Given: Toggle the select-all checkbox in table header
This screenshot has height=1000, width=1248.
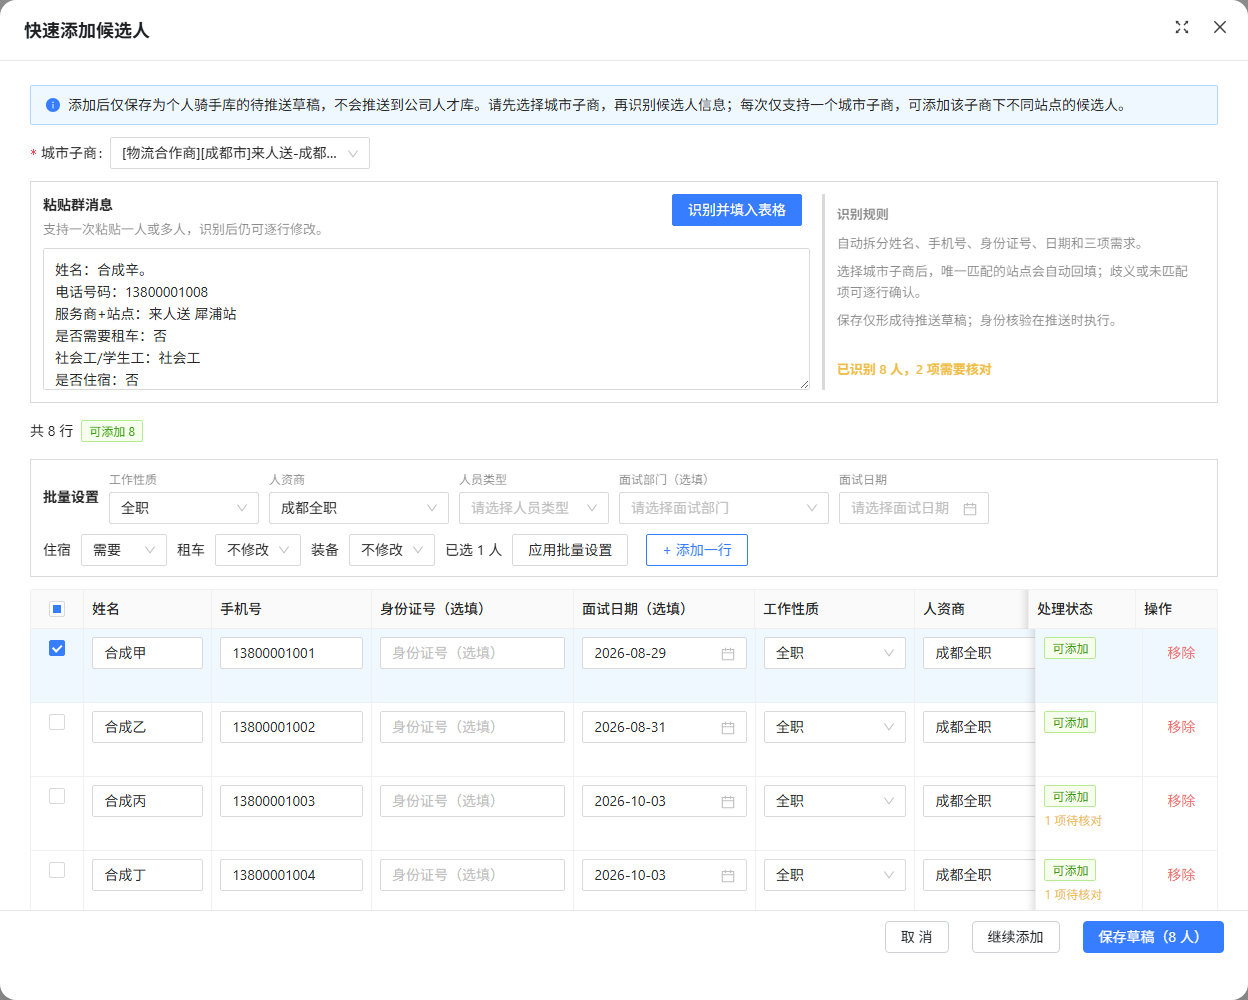Looking at the screenshot, I should [x=57, y=609].
